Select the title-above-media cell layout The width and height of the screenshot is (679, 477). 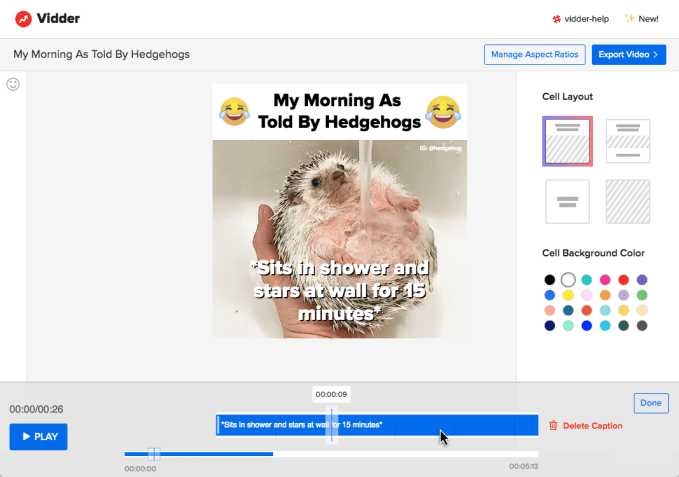[x=568, y=141]
